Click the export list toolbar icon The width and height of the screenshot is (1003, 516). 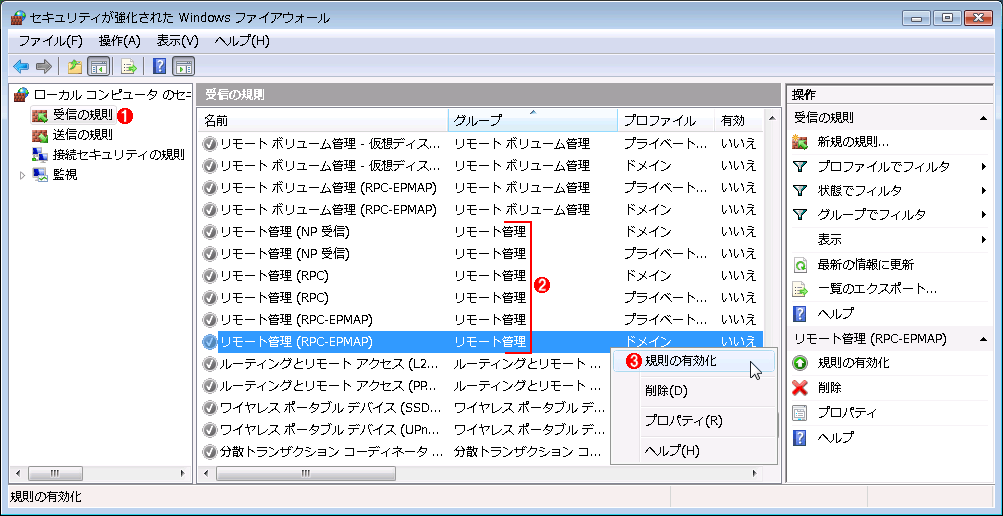tap(129, 66)
